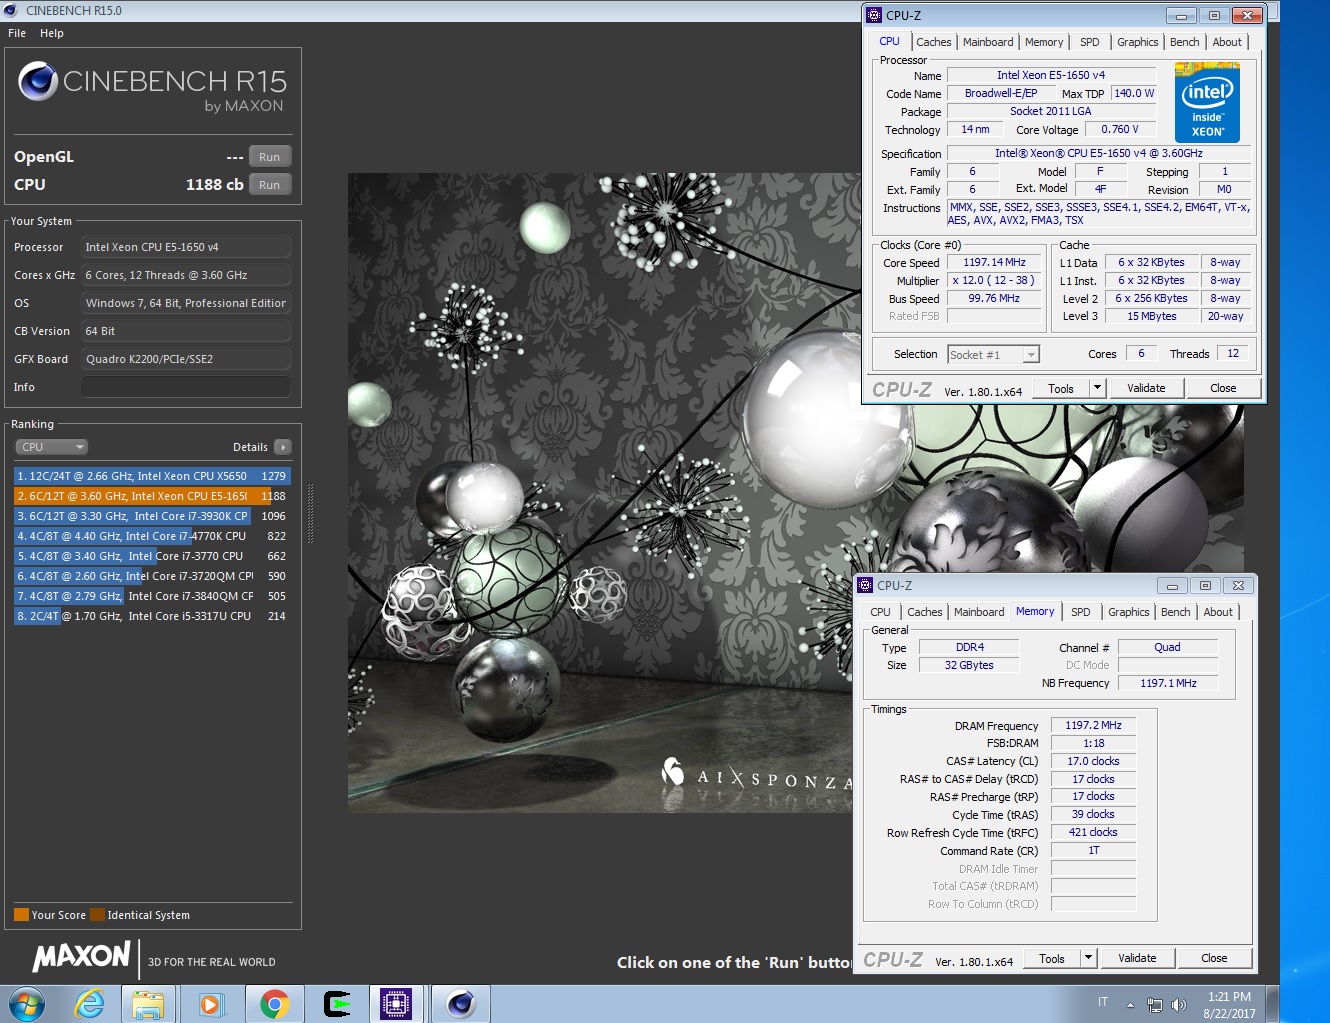Click Tools button in upper CPU-Z

(x=1061, y=388)
